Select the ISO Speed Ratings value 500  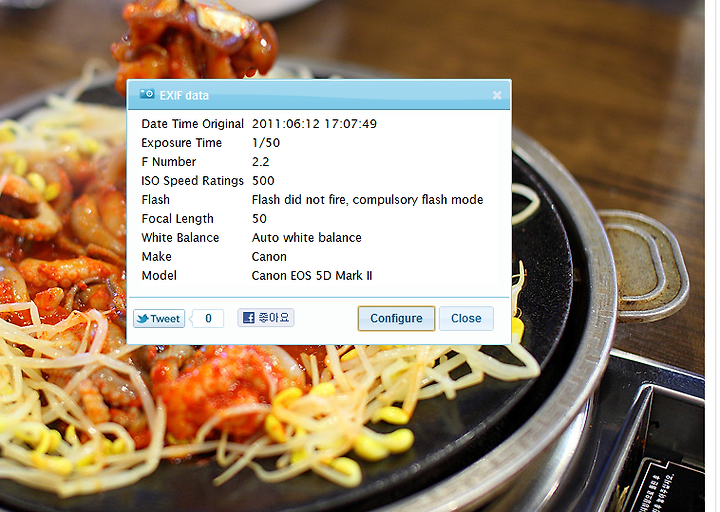[263, 180]
